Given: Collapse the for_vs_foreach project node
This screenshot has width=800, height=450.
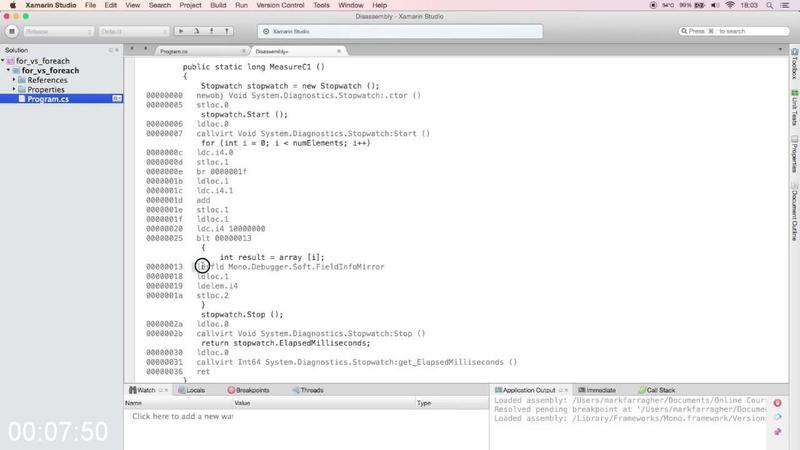Looking at the screenshot, I should coord(9,70).
